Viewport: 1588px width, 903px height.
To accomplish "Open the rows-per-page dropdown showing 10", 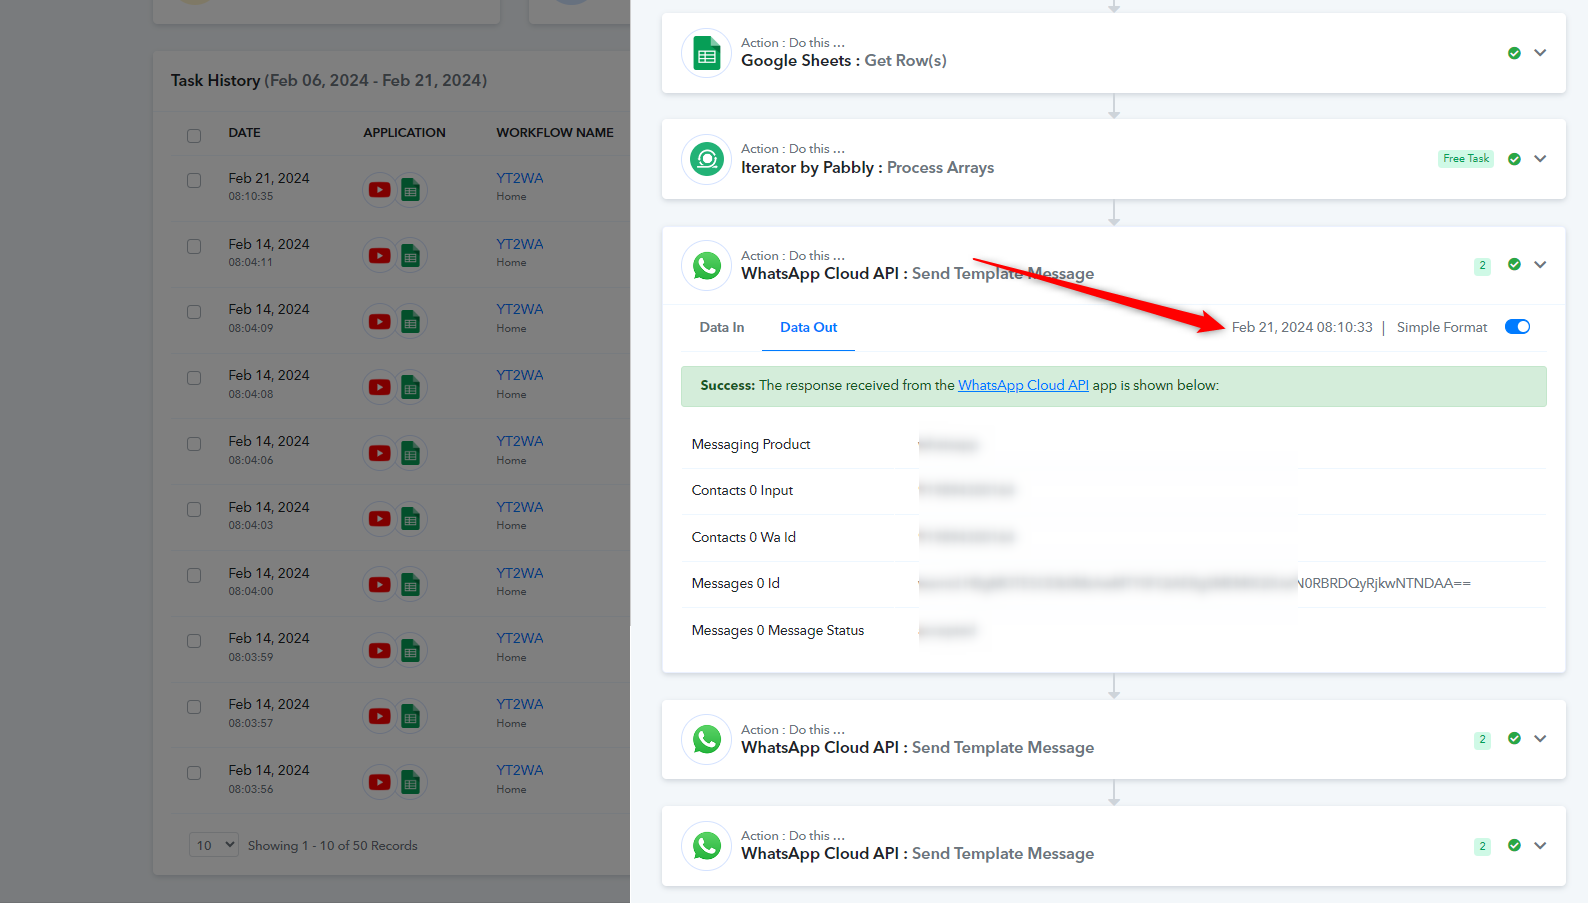I will pos(214,845).
